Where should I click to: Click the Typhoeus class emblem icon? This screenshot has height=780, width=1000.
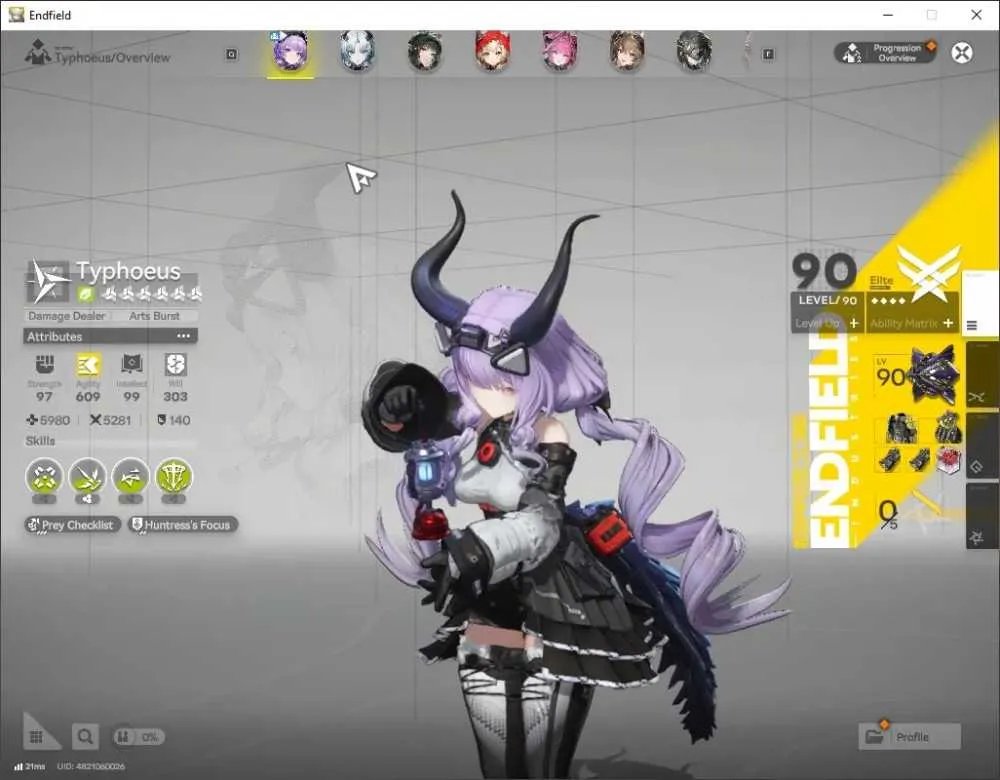pos(48,281)
